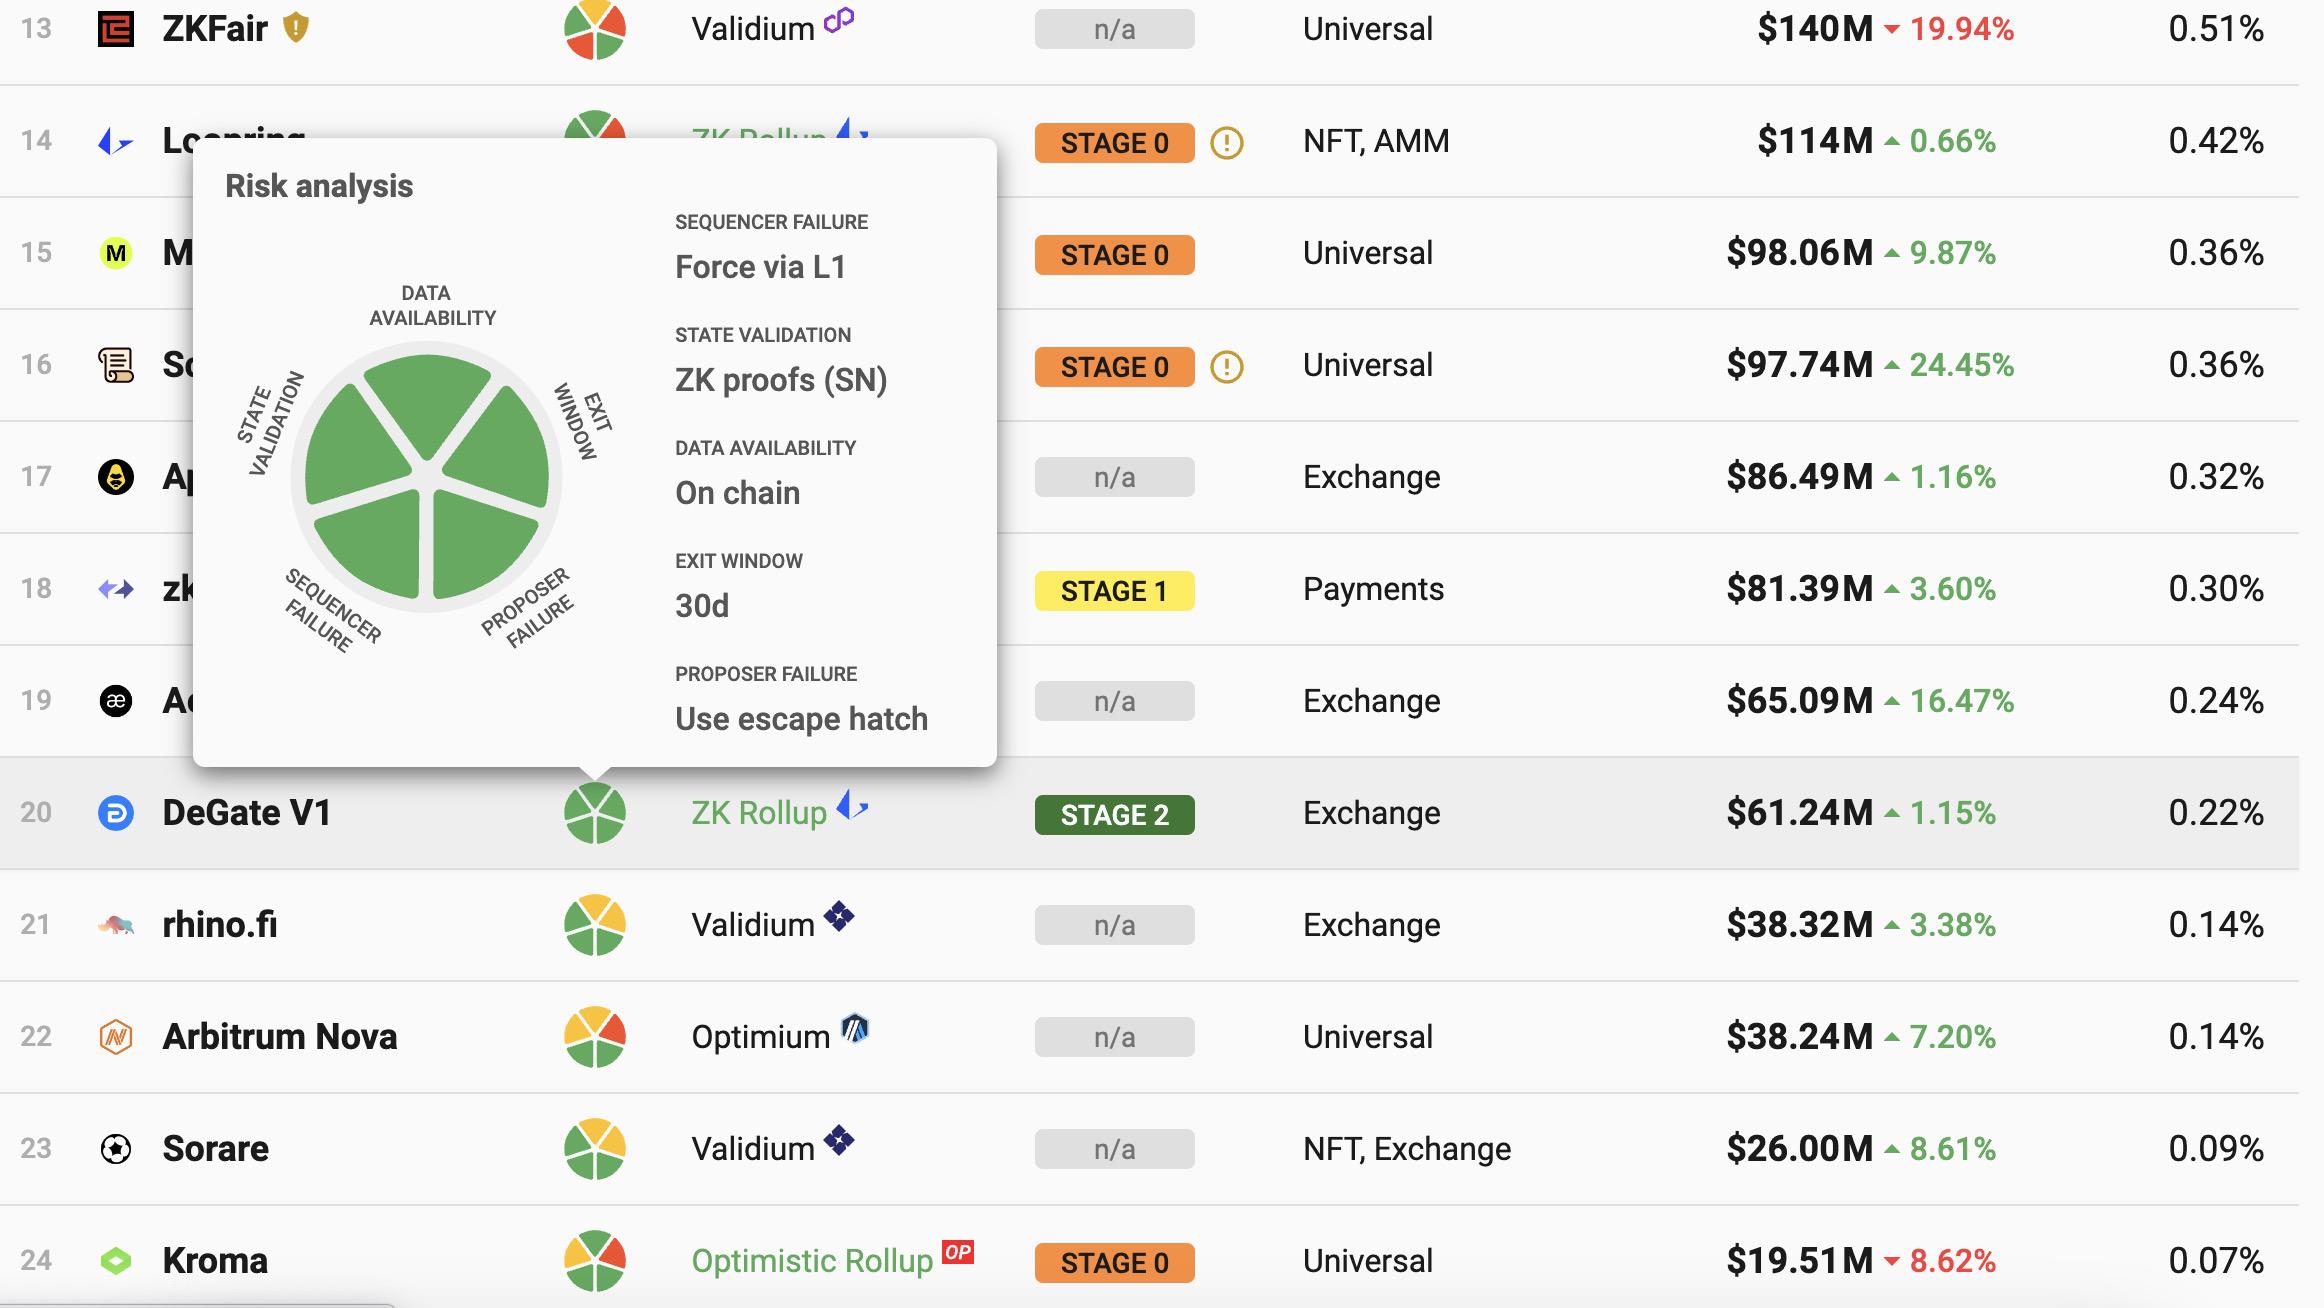
Task: Click the Scroll project logo in row 16
Action: [x=116, y=365]
